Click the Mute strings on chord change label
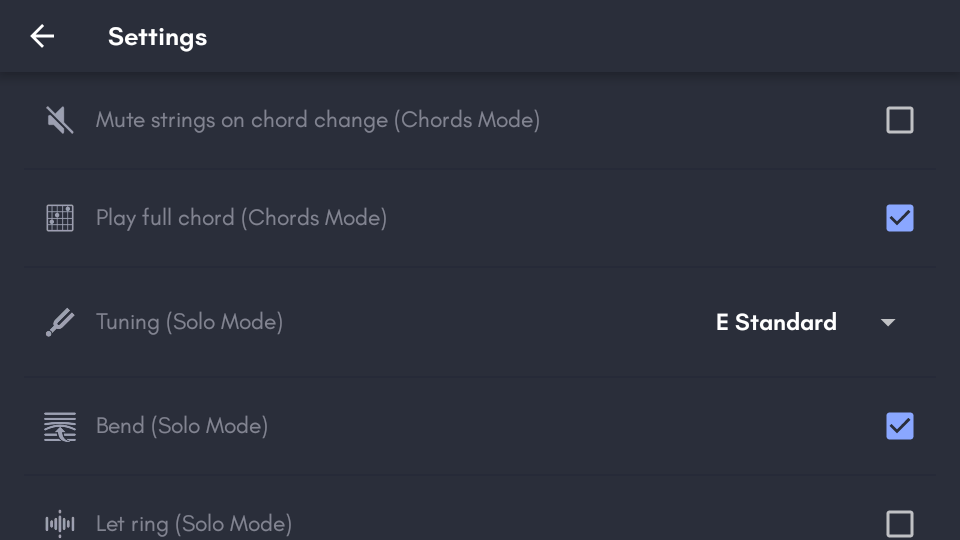Screen dimensions: 960x540 317,120
